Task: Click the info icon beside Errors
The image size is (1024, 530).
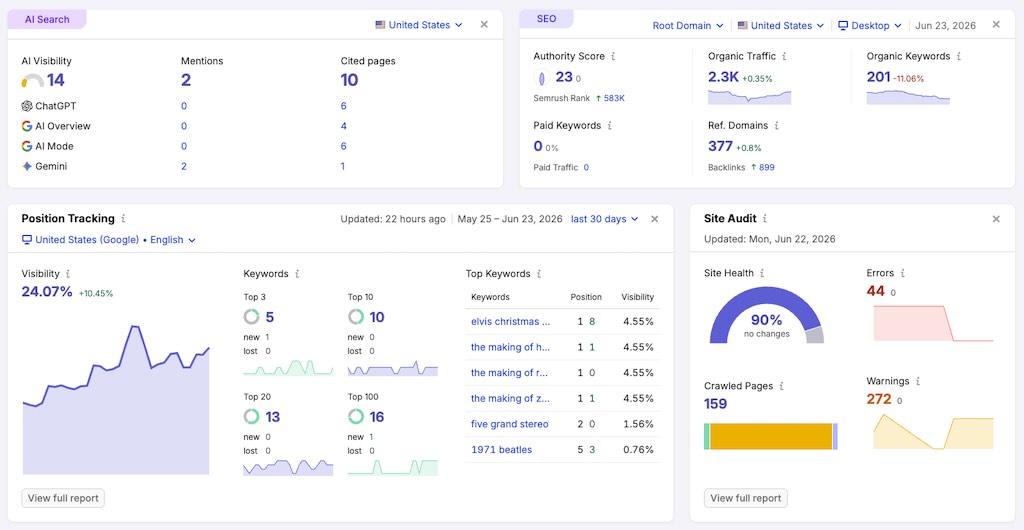Action: click(x=903, y=273)
